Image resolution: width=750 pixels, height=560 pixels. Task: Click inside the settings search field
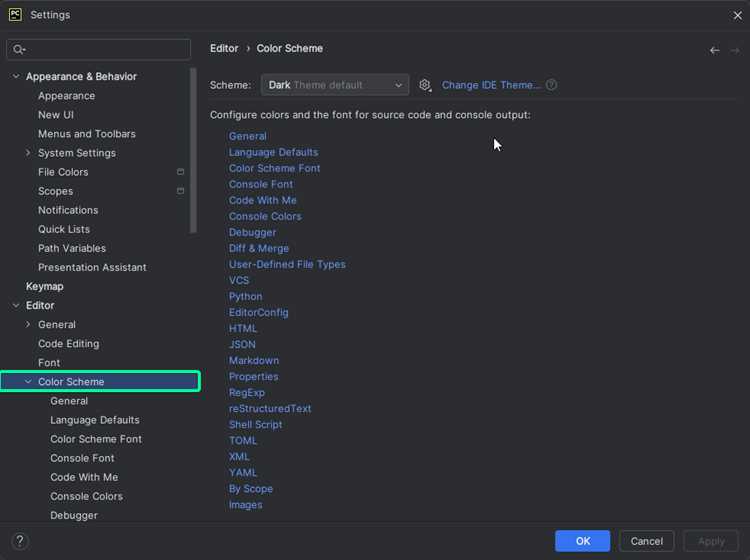(x=99, y=49)
